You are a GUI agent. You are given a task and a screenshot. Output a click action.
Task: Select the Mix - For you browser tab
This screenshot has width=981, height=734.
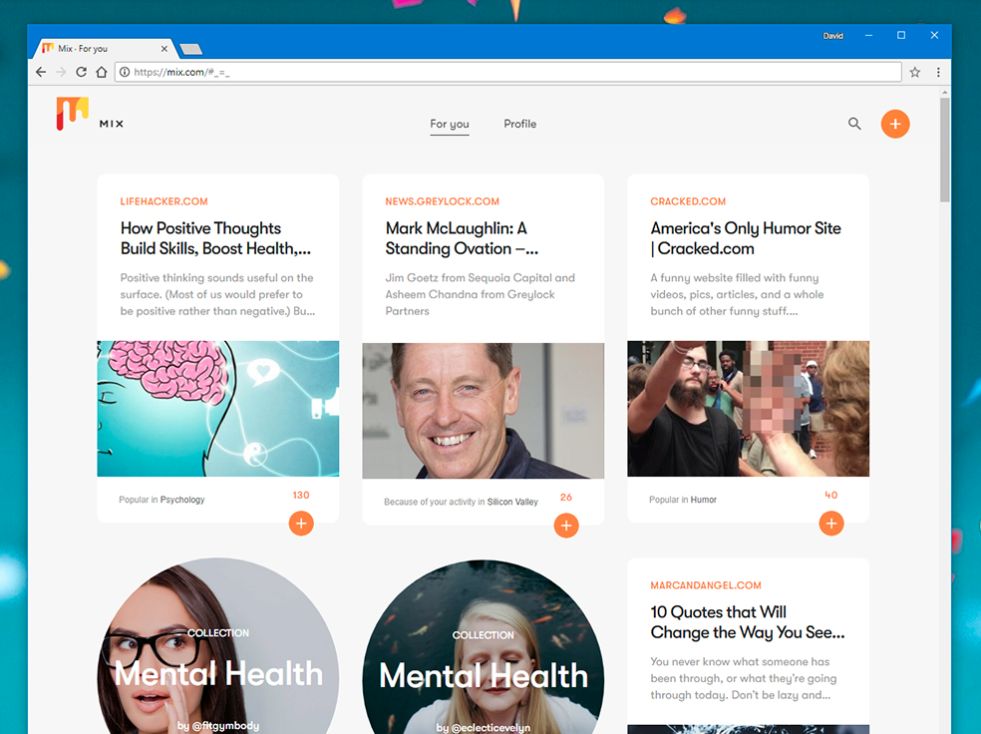click(x=103, y=48)
